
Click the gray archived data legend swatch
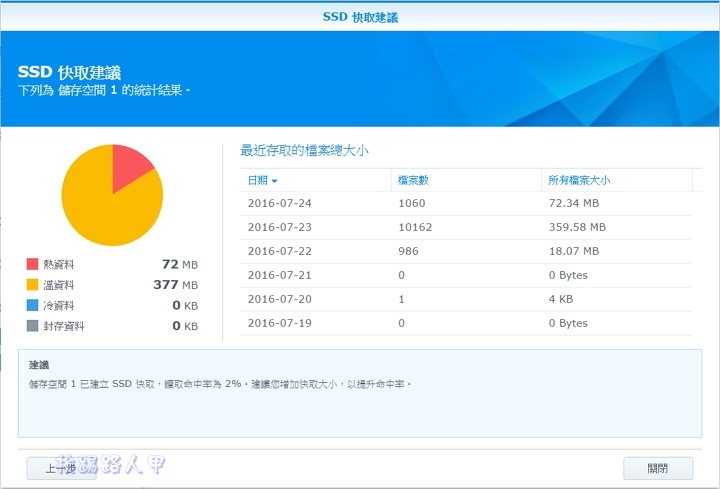(32, 326)
